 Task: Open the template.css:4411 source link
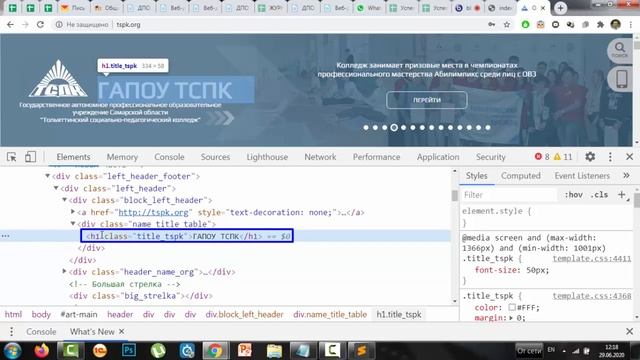tap(592, 258)
